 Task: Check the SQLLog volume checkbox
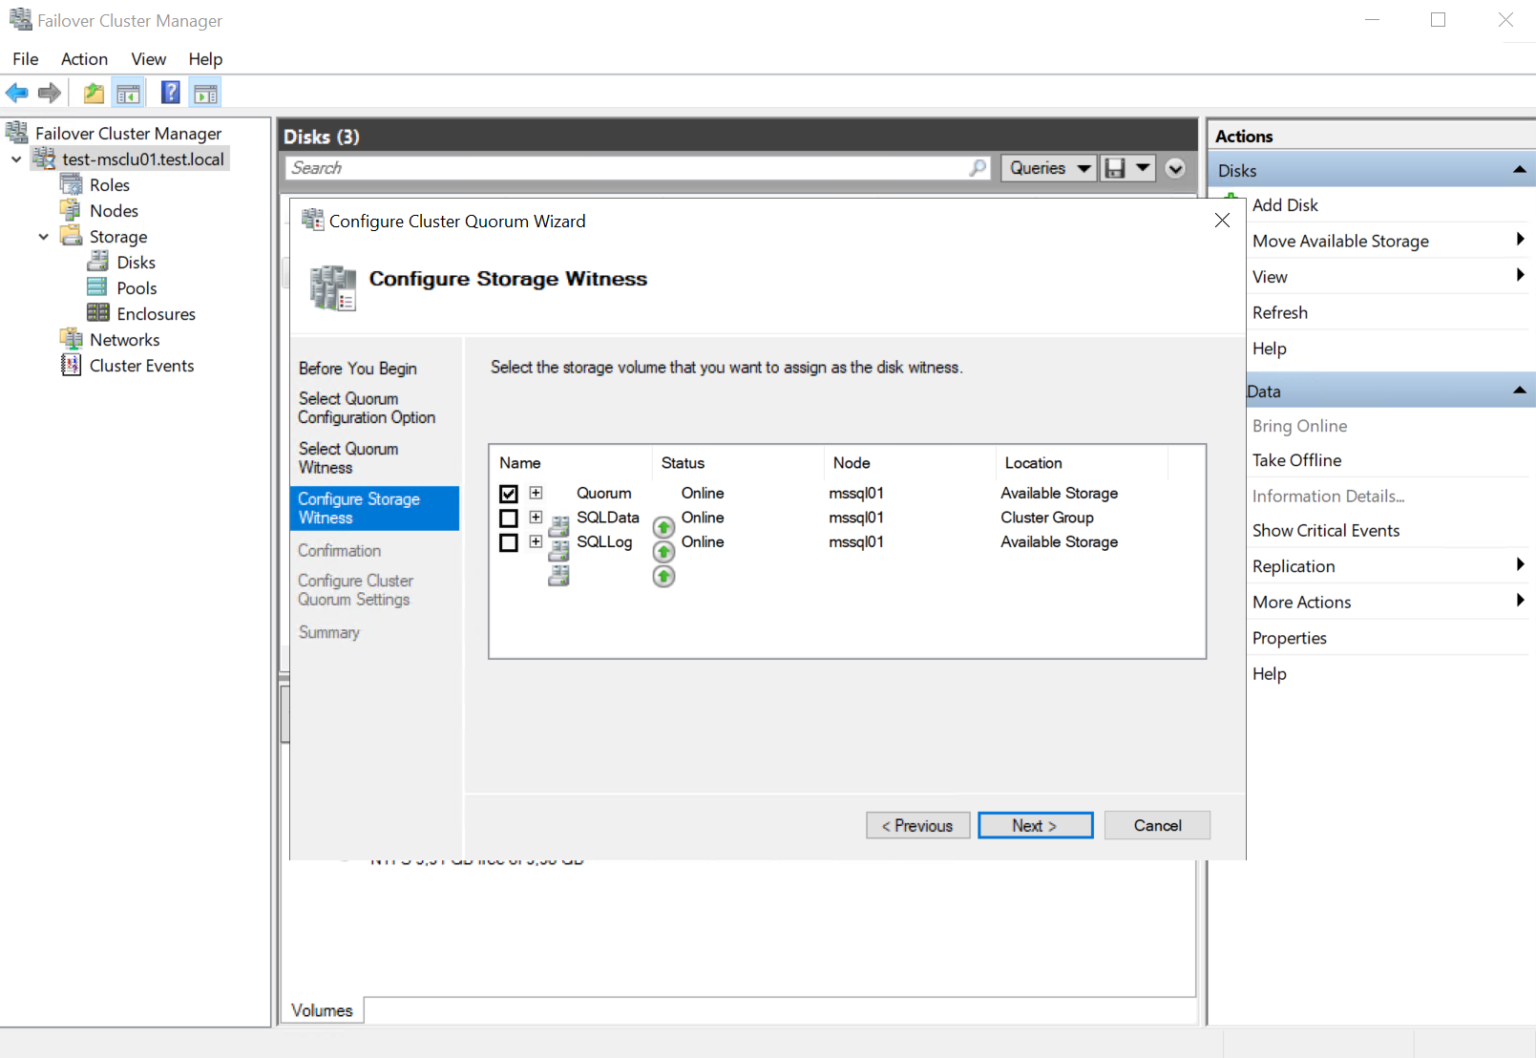click(x=508, y=542)
